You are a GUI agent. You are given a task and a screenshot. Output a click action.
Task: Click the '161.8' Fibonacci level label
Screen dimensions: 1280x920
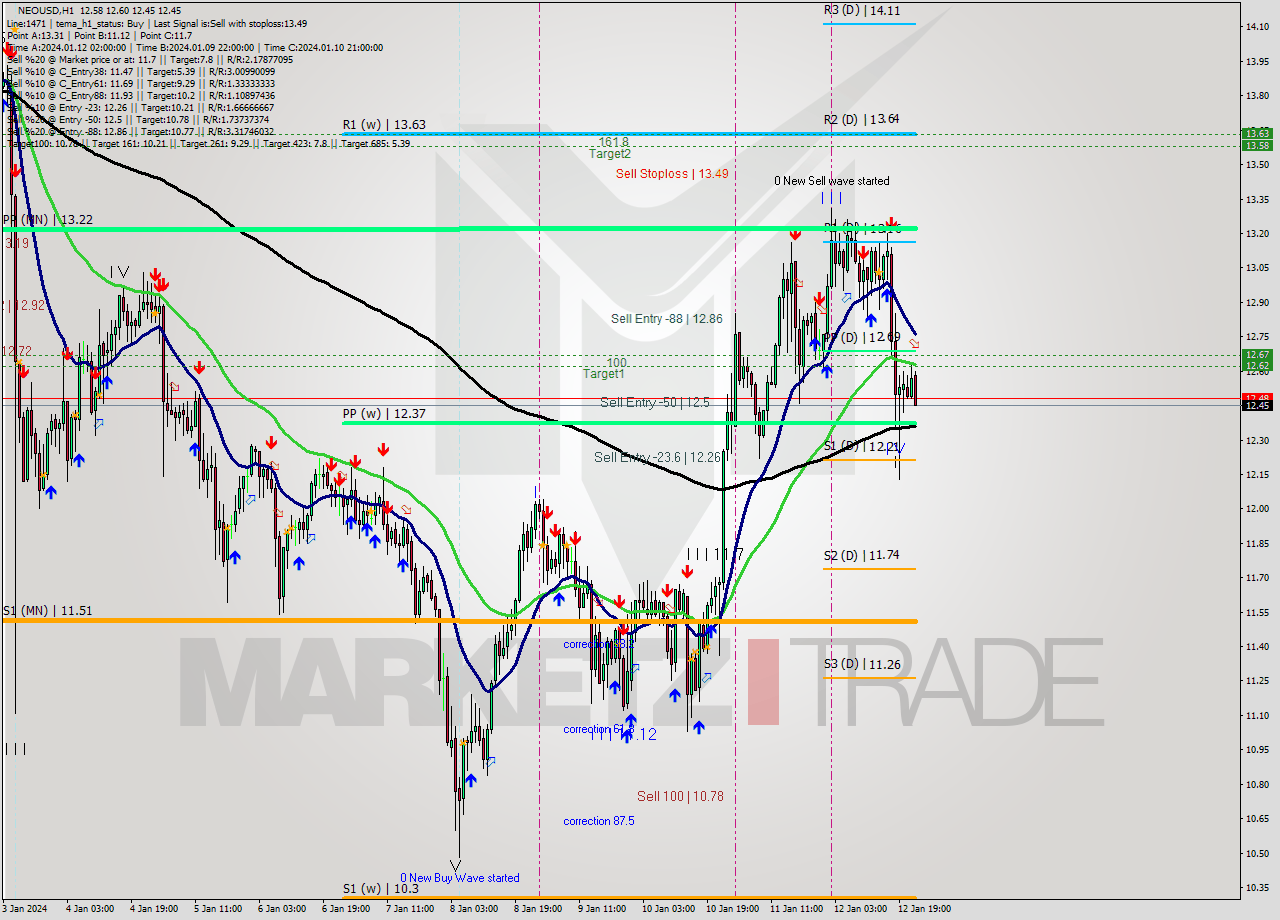tap(613, 142)
